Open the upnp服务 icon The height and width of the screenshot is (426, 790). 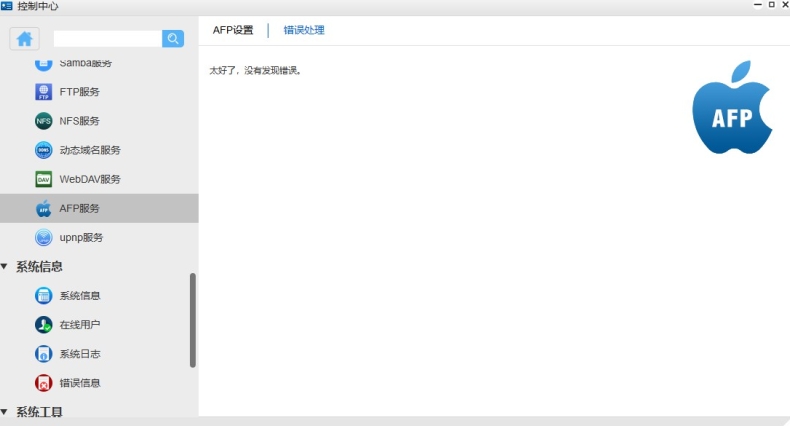point(44,237)
